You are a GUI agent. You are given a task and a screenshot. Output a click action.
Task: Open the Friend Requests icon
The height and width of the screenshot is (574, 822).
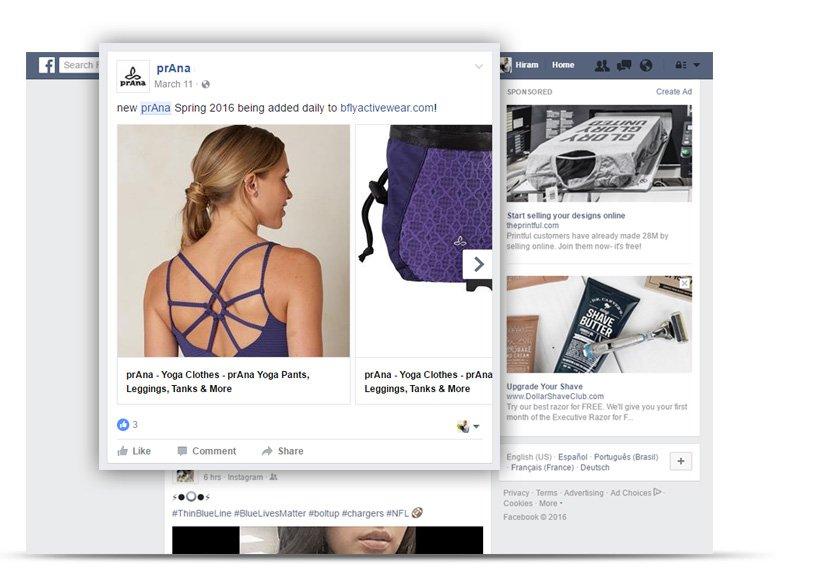[x=602, y=65]
